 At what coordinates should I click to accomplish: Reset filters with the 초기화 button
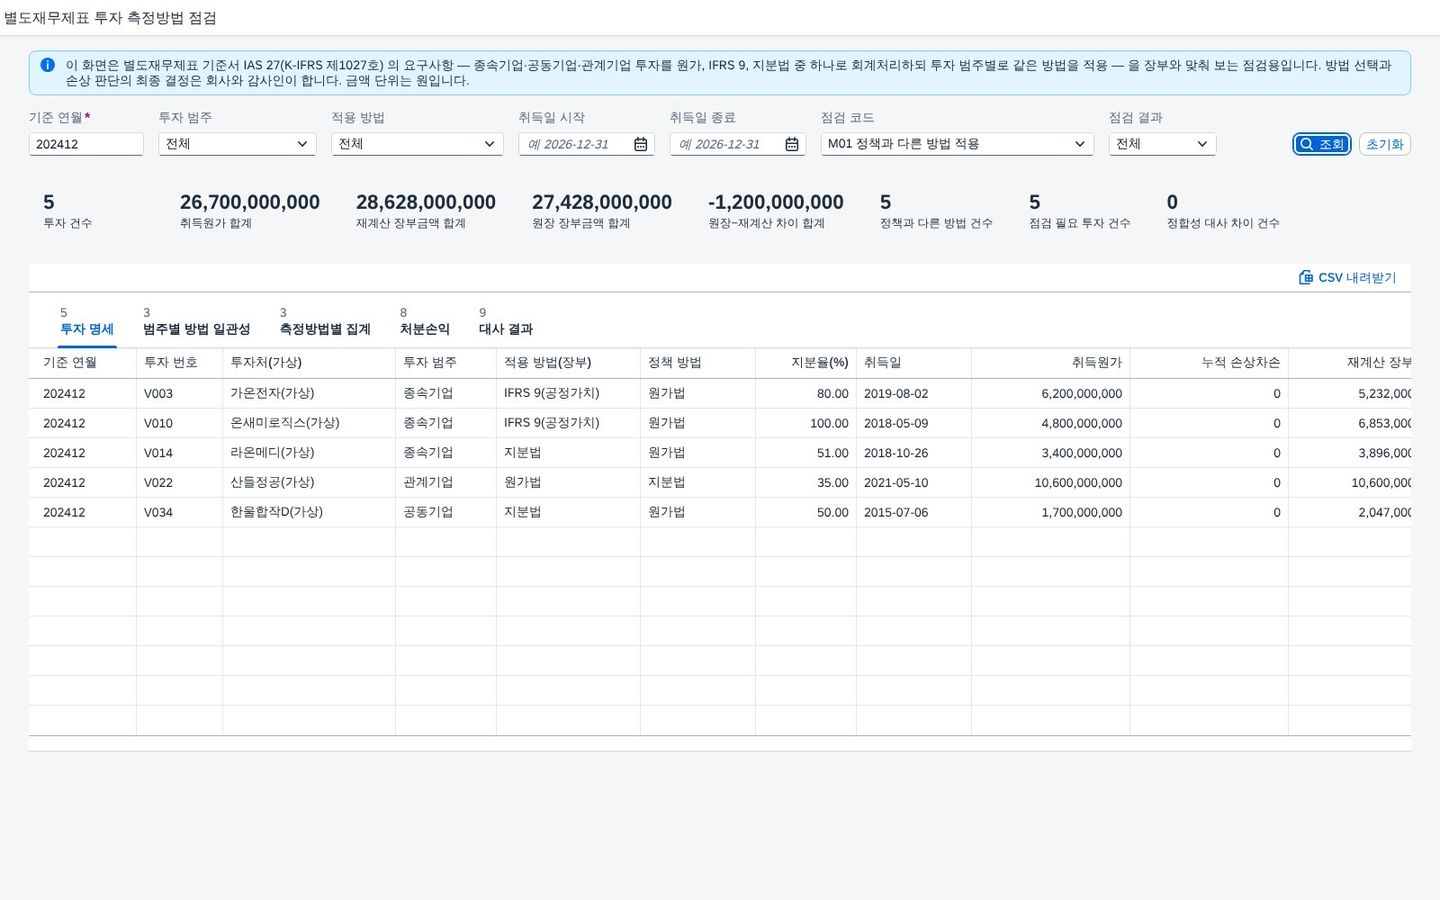pyautogui.click(x=1385, y=144)
